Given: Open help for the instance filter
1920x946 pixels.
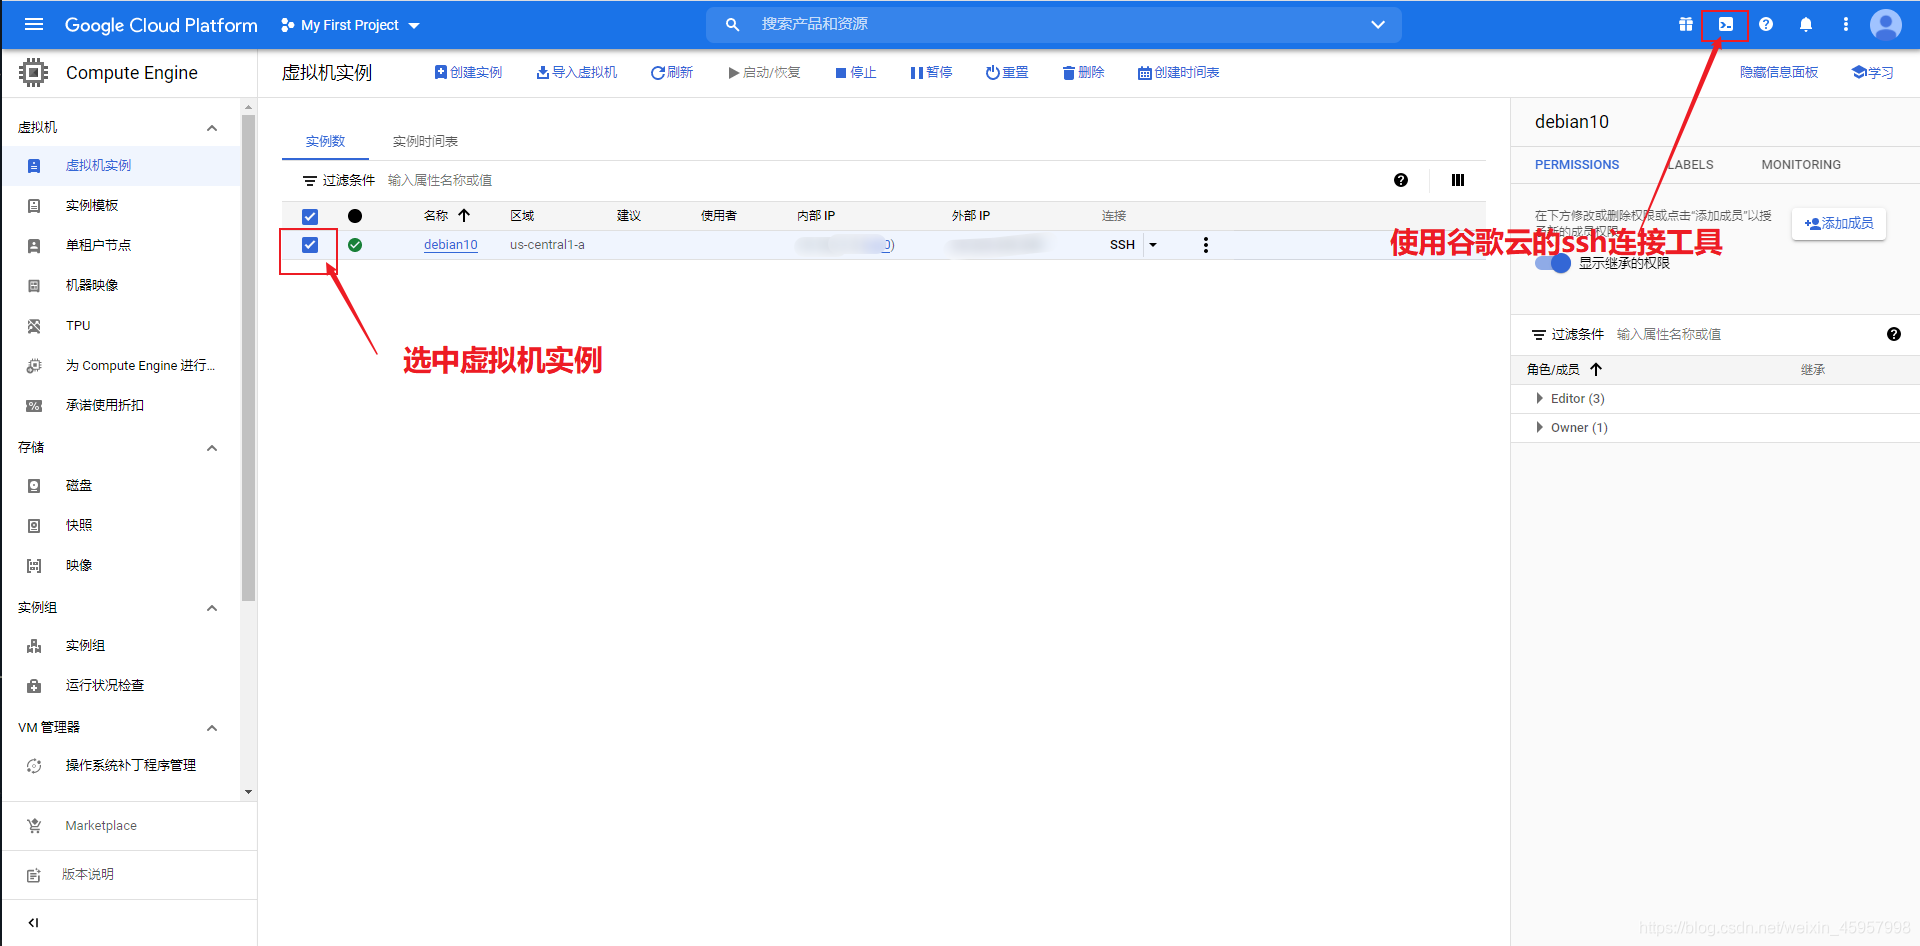Looking at the screenshot, I should click(x=1401, y=180).
